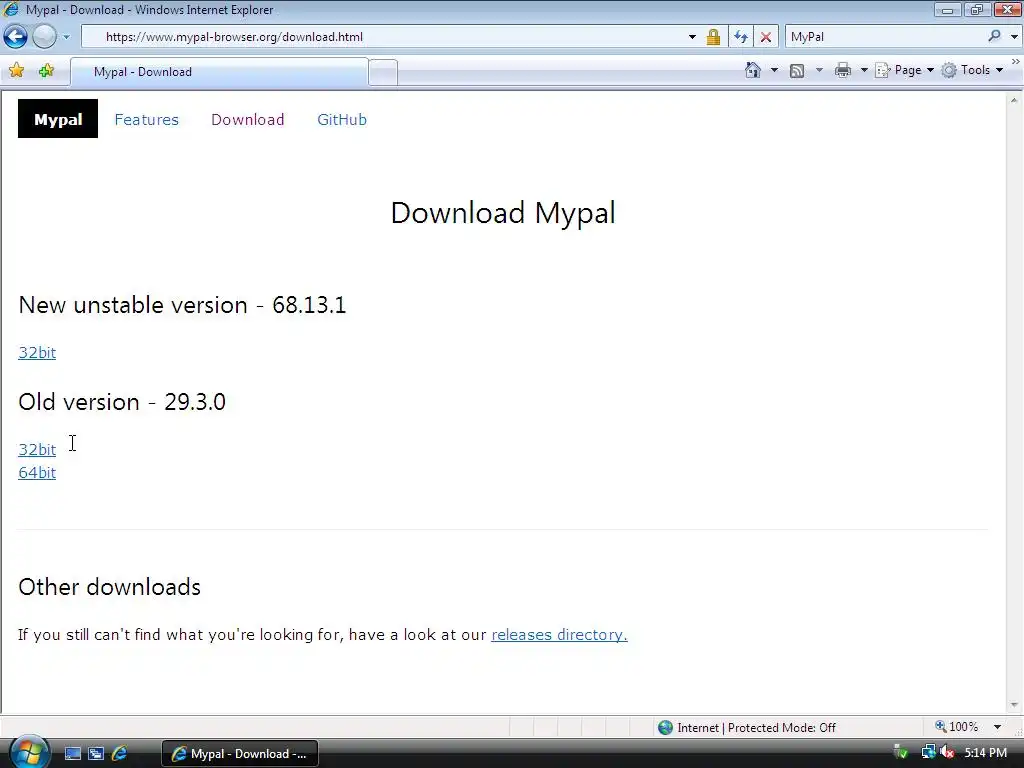Expand the Home button dropdown arrow
This screenshot has width=1024, height=768.
[x=775, y=70]
